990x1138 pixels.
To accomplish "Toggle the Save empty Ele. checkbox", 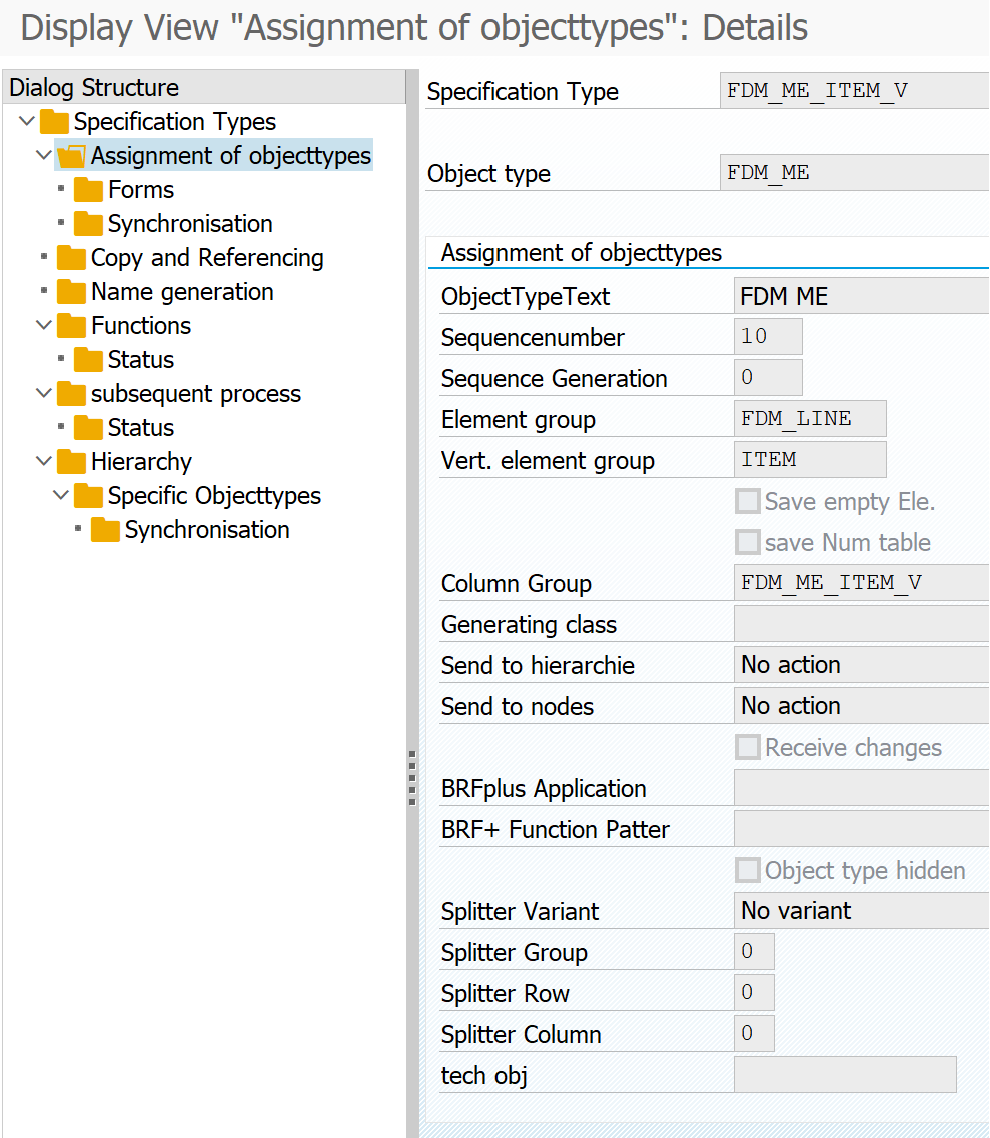I will point(747,502).
